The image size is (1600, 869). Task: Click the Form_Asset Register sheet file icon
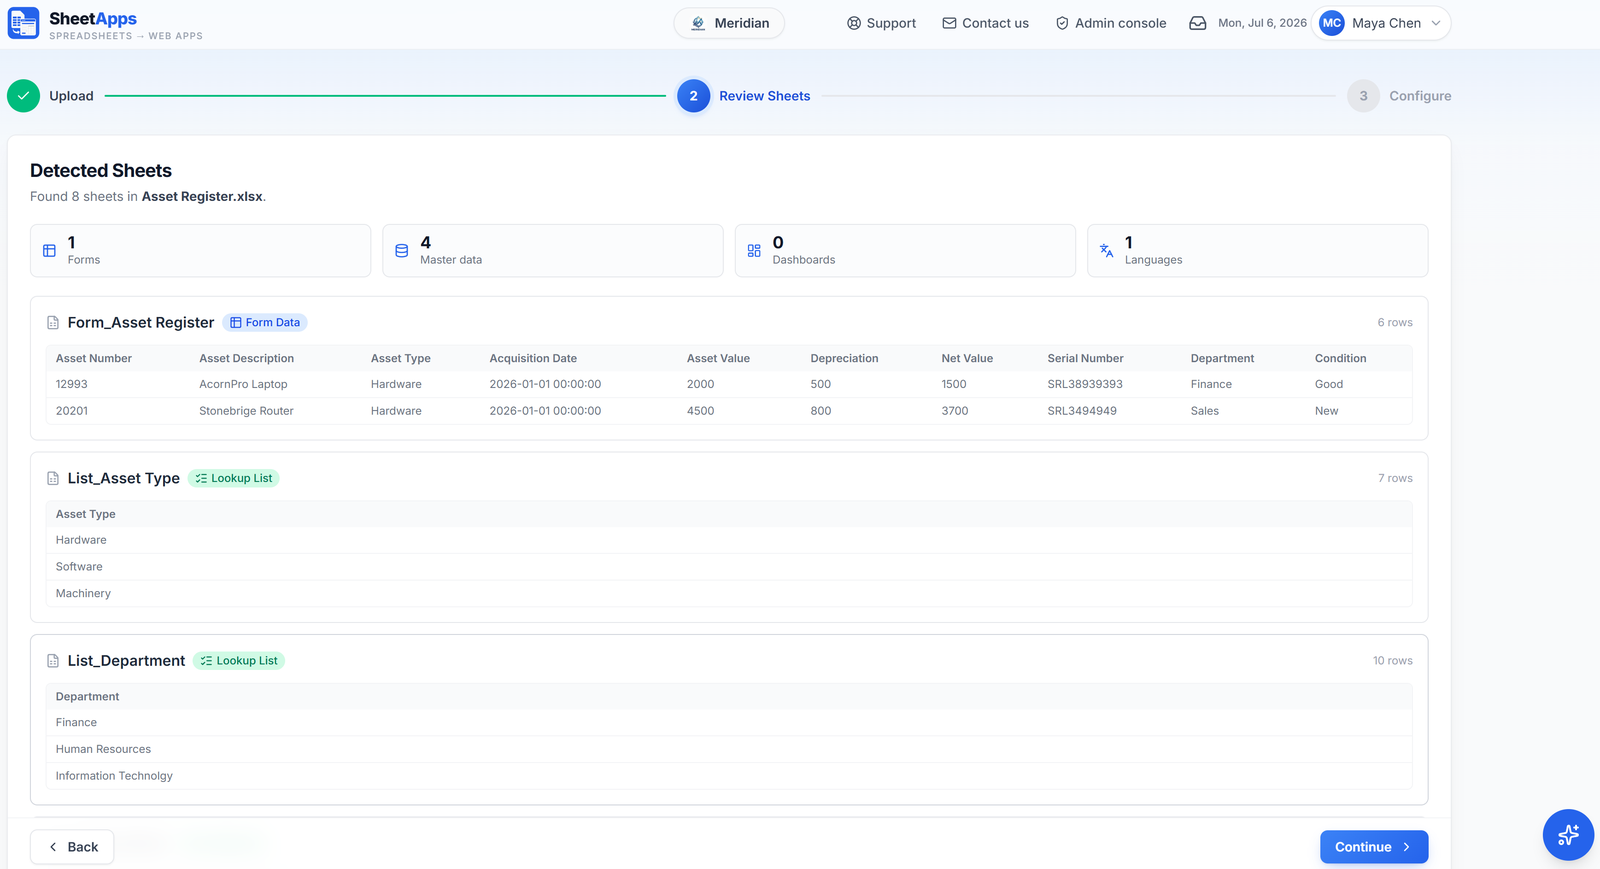[x=53, y=323]
